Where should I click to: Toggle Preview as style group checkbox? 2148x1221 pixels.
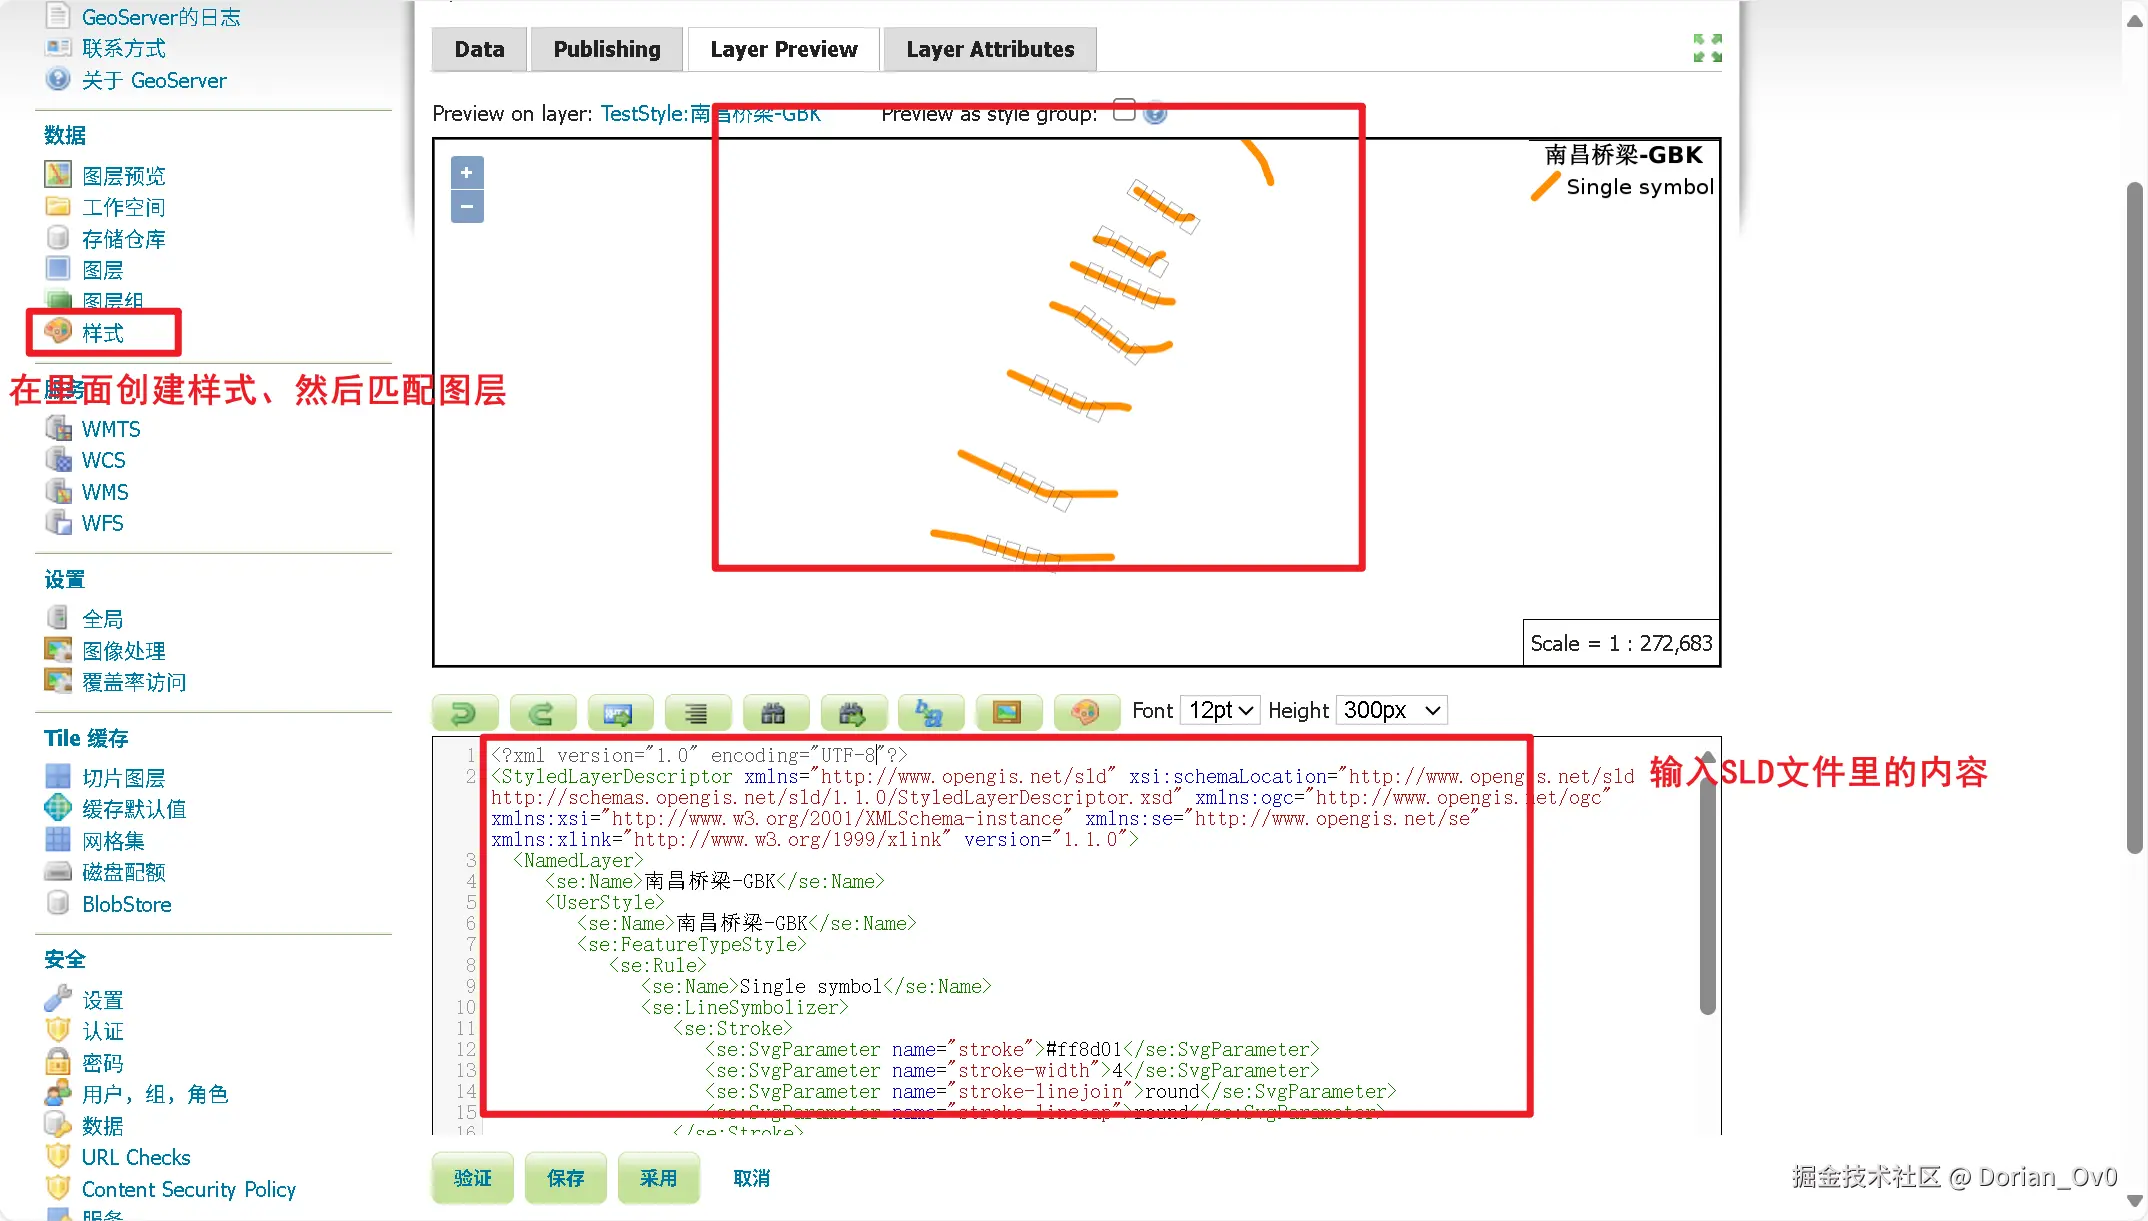(x=1124, y=110)
